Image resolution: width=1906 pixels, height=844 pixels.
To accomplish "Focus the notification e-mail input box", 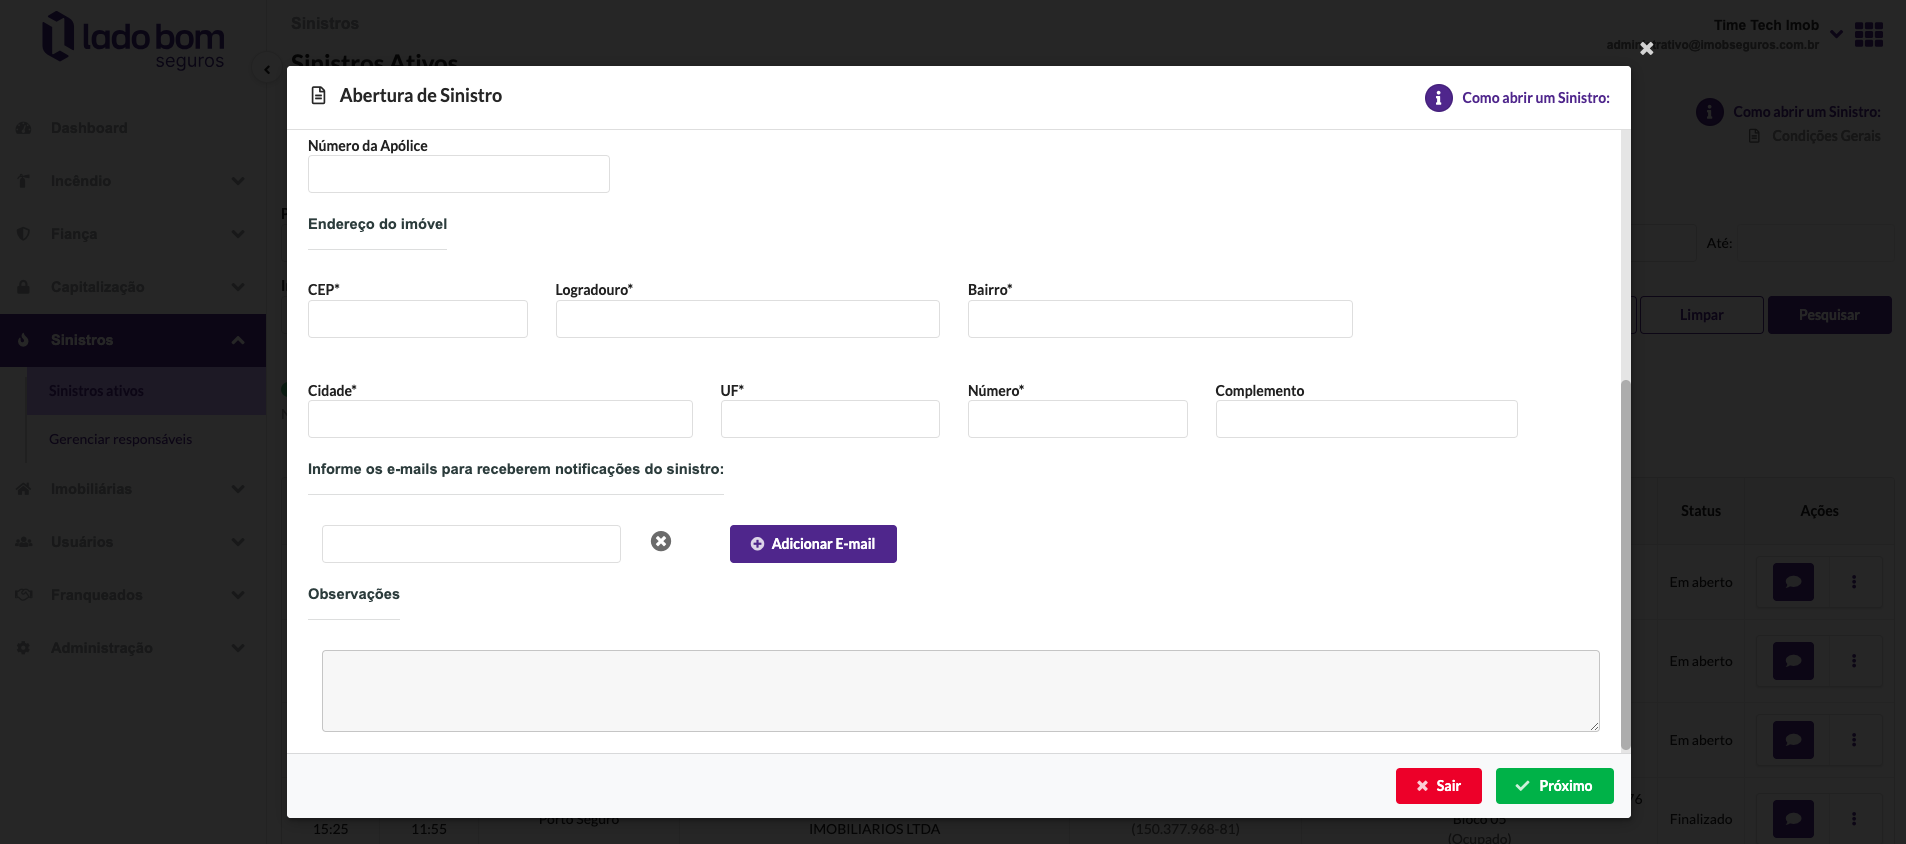I will 471,544.
